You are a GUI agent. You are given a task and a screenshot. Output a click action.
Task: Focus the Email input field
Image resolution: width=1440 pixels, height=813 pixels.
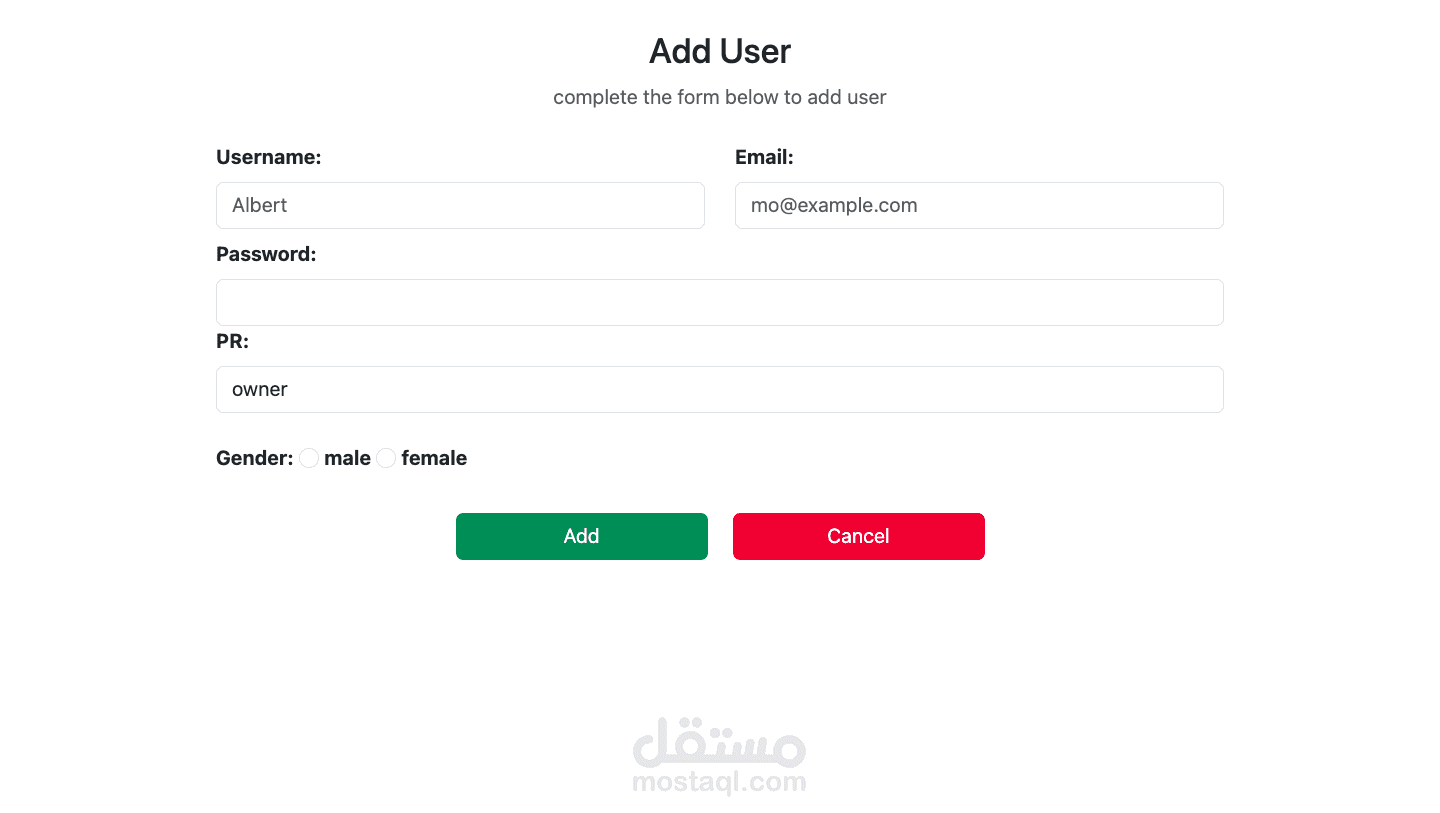click(979, 205)
